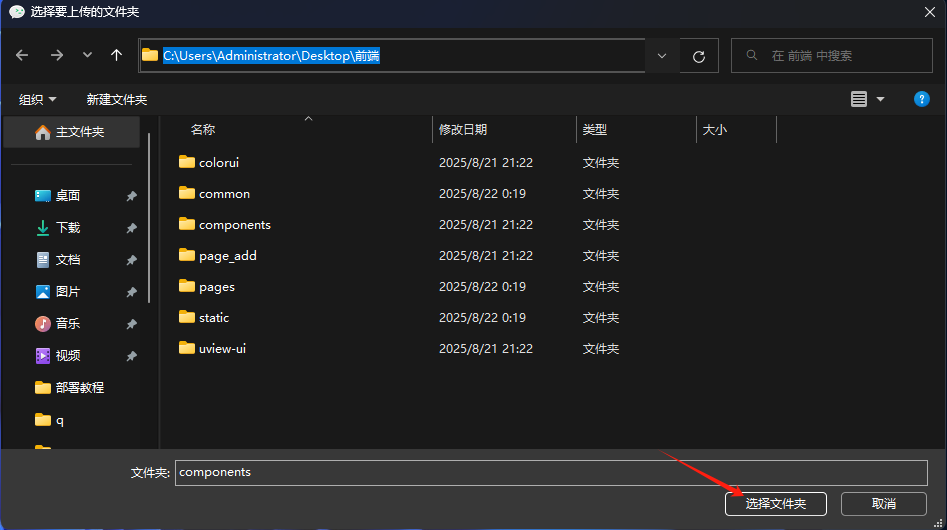The image size is (947, 530).
Task: Click the Cancel (取消) button
Action: (883, 504)
